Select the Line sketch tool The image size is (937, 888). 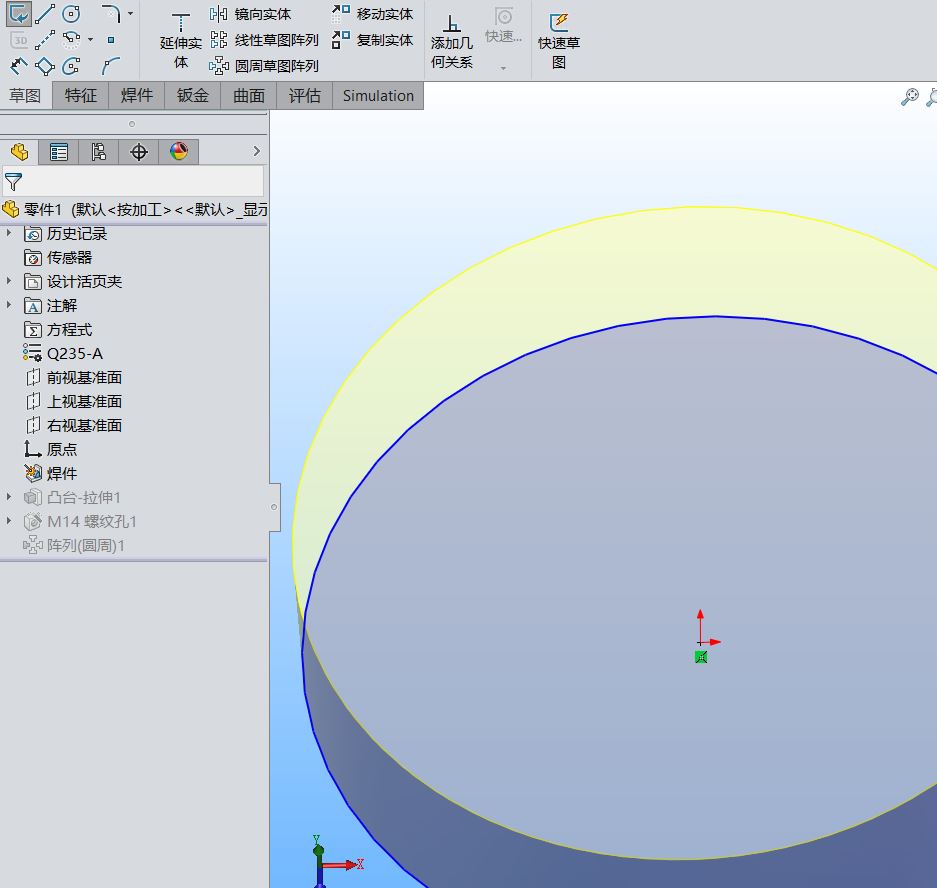(45, 14)
